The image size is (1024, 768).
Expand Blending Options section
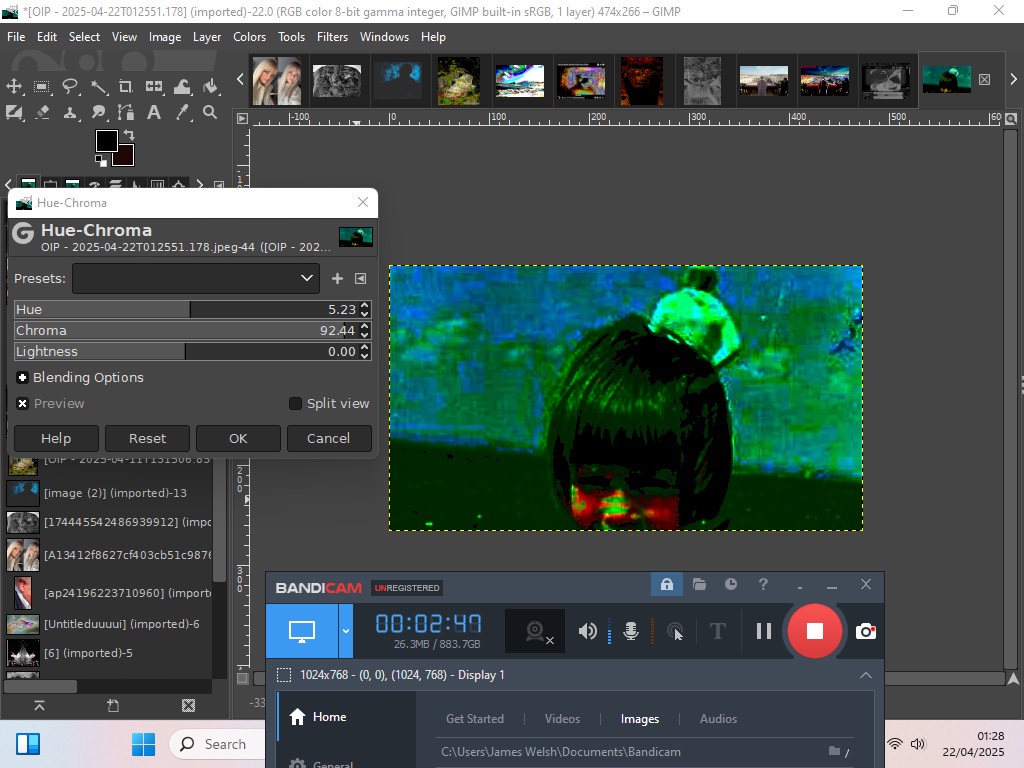(x=23, y=378)
